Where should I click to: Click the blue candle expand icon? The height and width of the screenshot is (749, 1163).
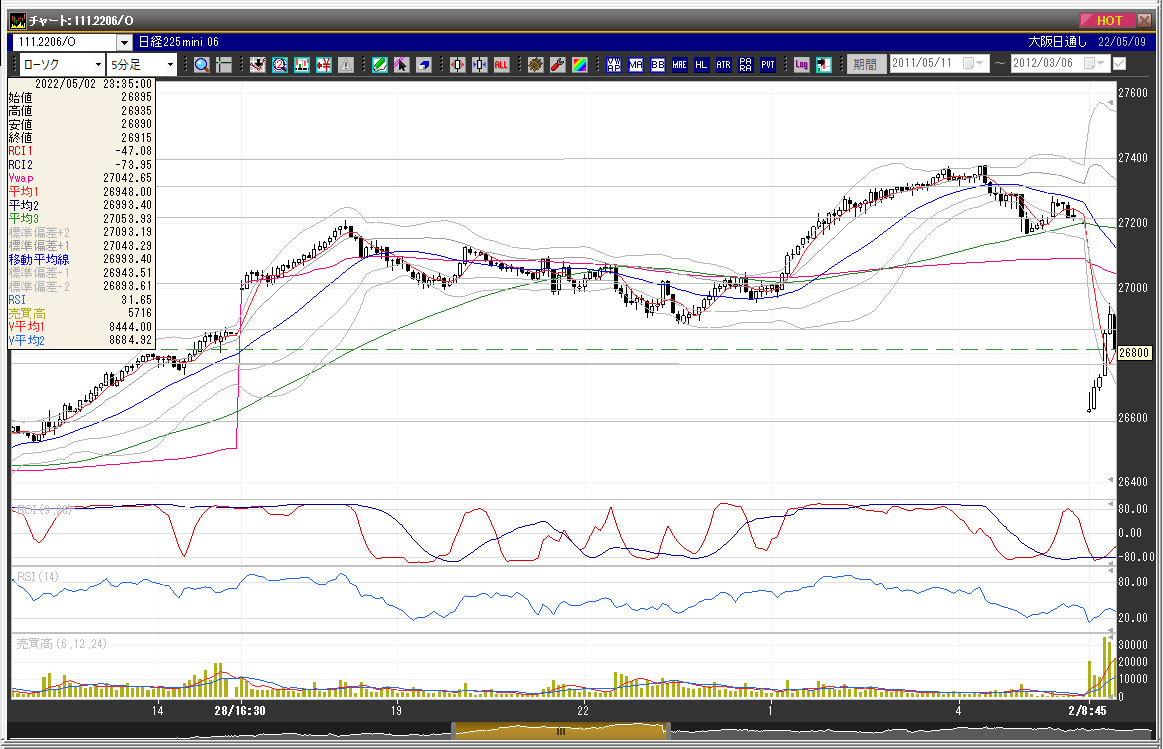tap(480, 65)
